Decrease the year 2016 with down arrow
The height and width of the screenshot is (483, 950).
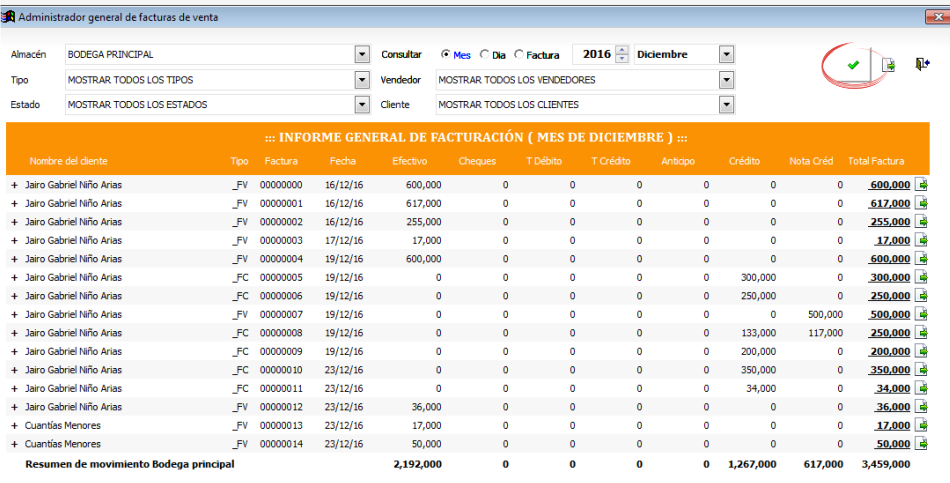click(x=622, y=58)
